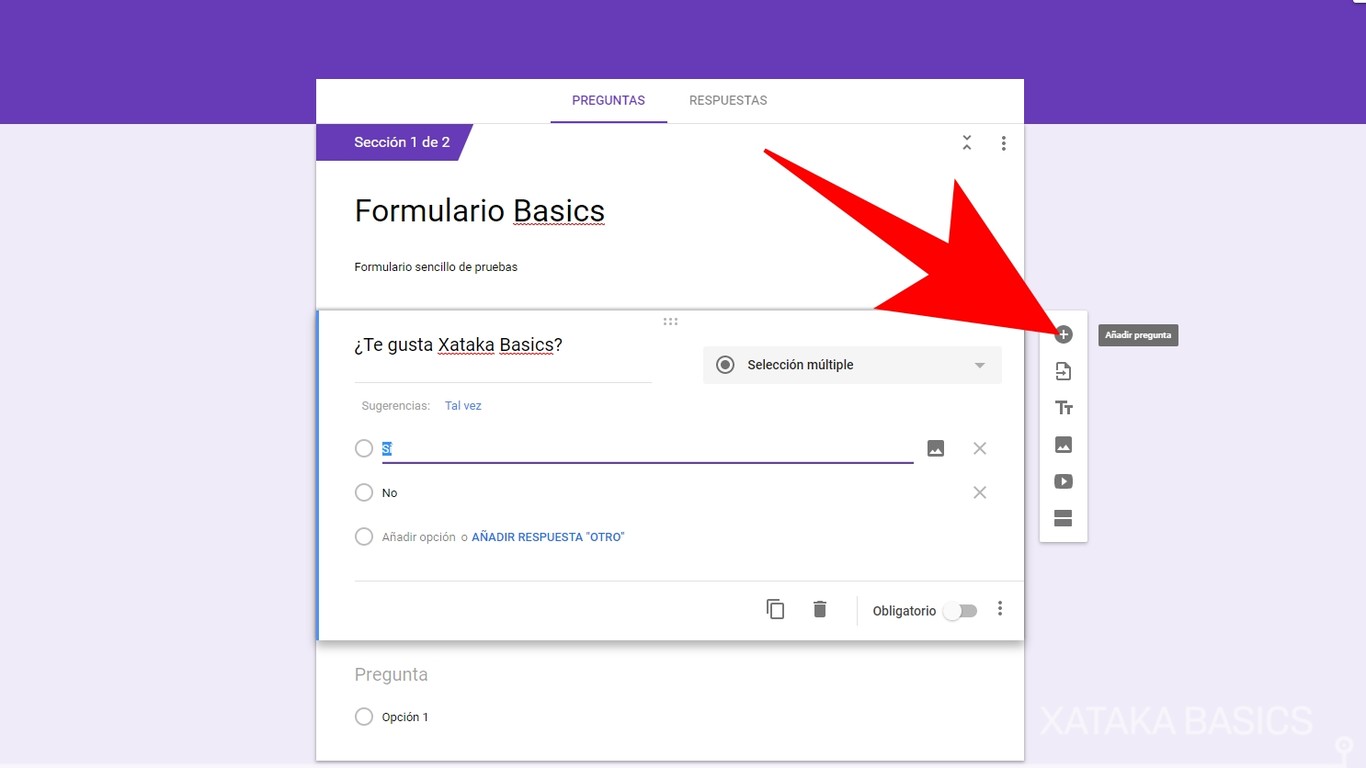Click AÑADIR RESPUESTA "OTRO" link

548,537
